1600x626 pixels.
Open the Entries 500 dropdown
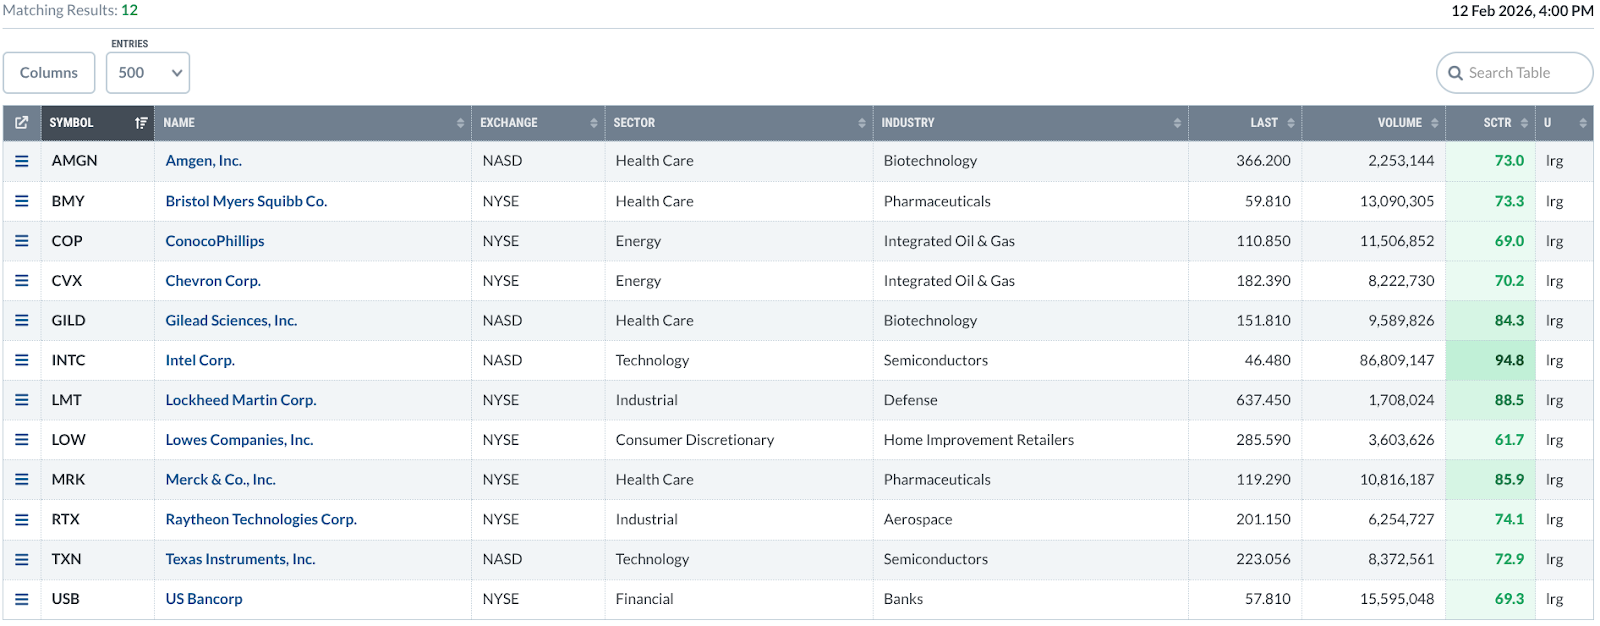click(148, 73)
